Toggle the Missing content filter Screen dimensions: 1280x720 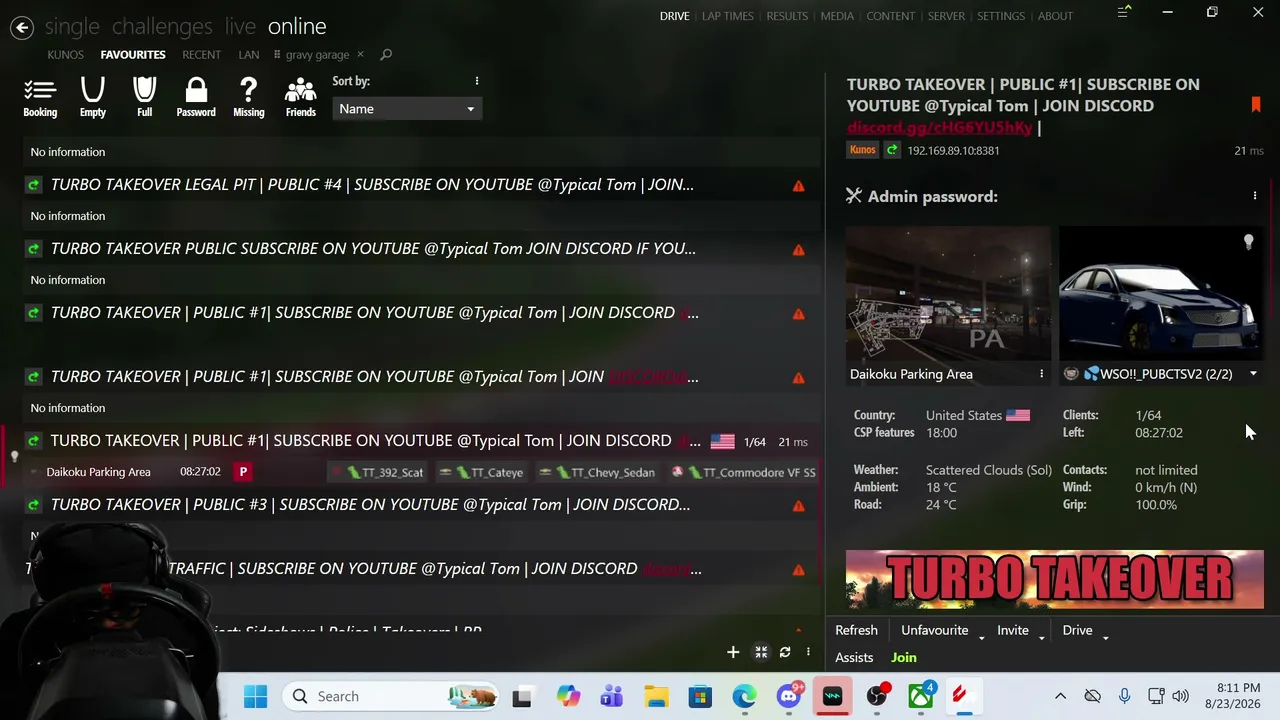click(x=249, y=98)
